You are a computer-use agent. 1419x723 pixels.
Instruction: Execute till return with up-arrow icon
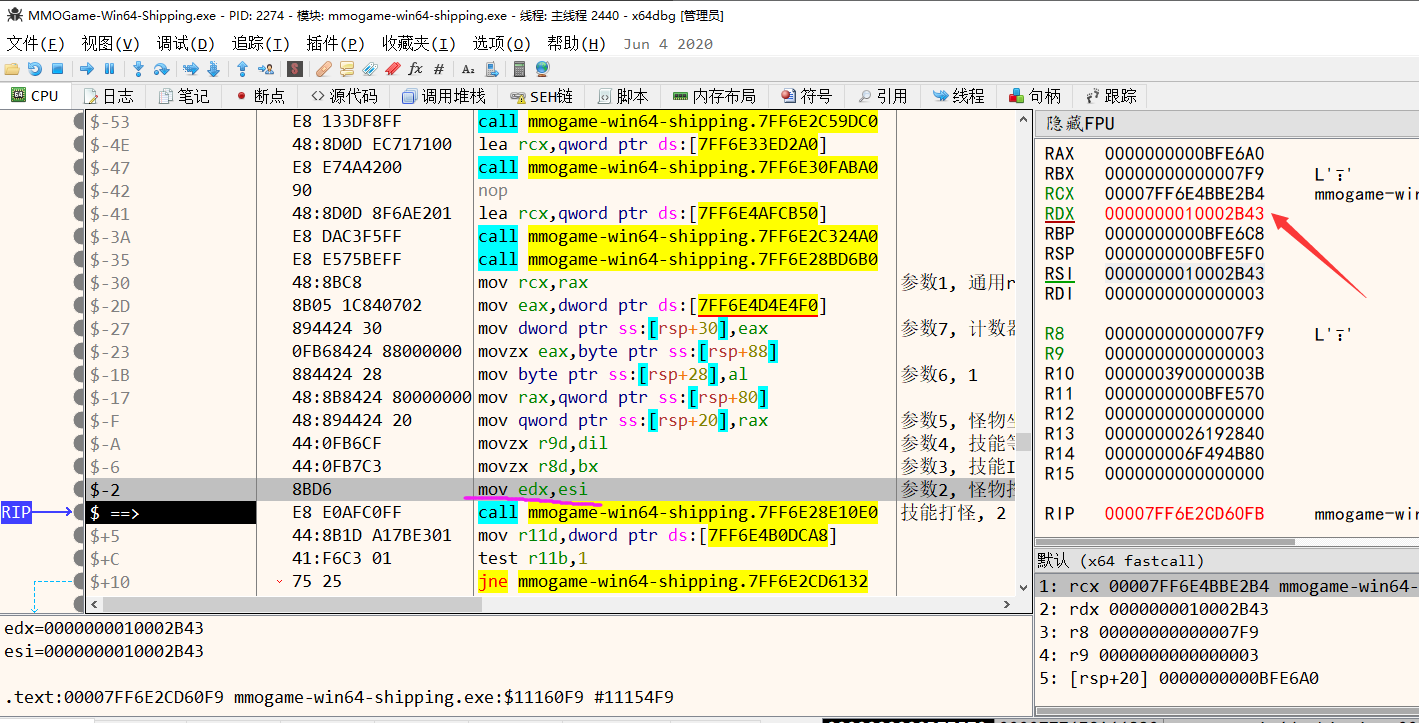[242, 69]
